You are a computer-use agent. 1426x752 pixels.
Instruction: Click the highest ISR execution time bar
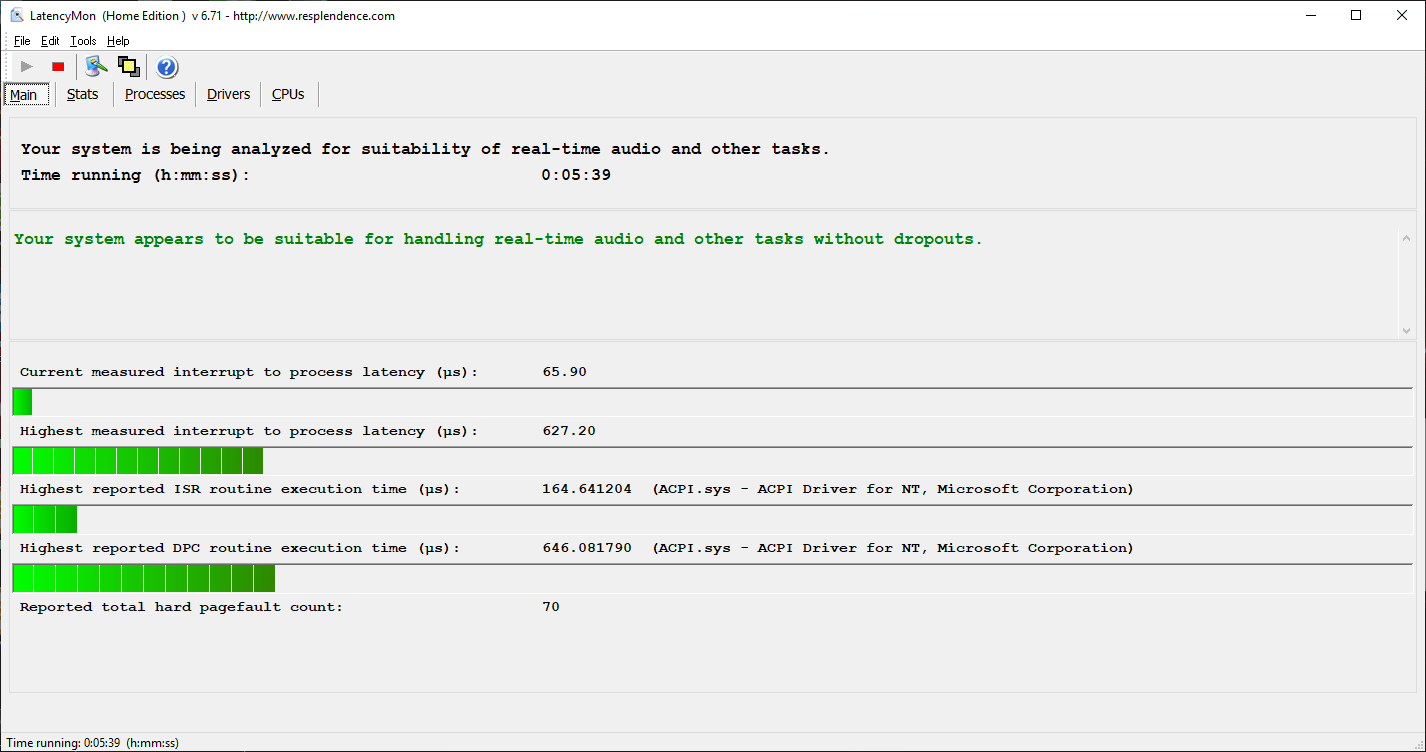pos(712,519)
